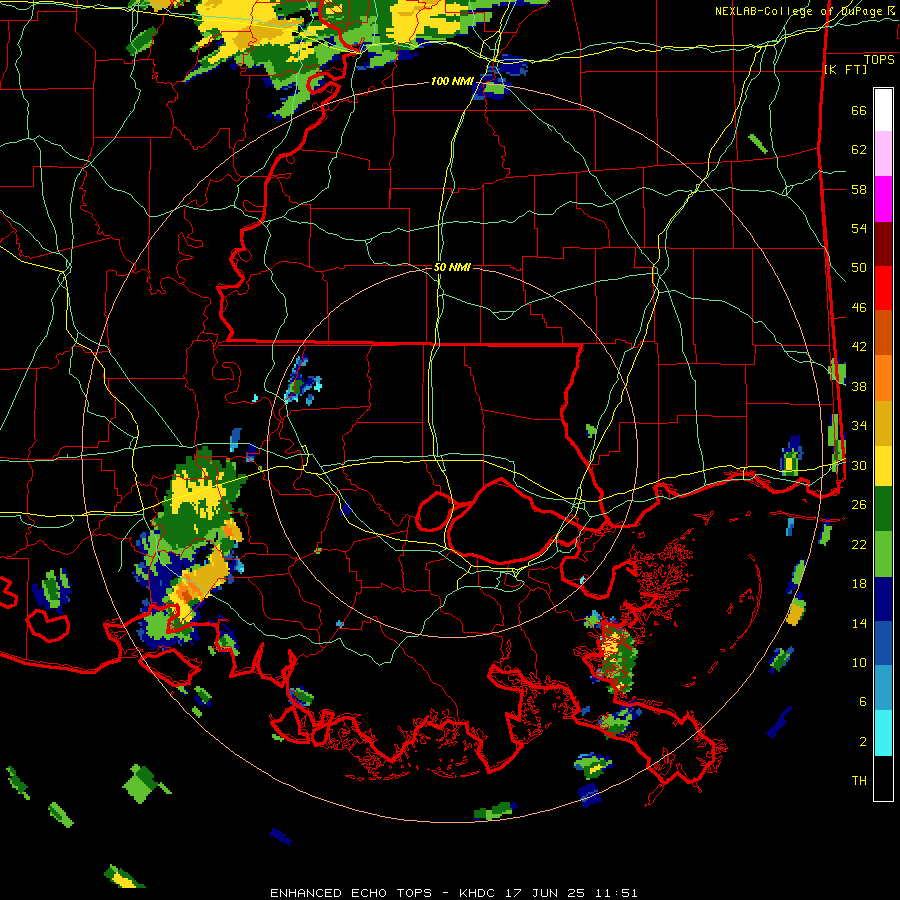The width and height of the screenshot is (900, 900).
Task: Click the legend value "66"
Action: point(859,110)
